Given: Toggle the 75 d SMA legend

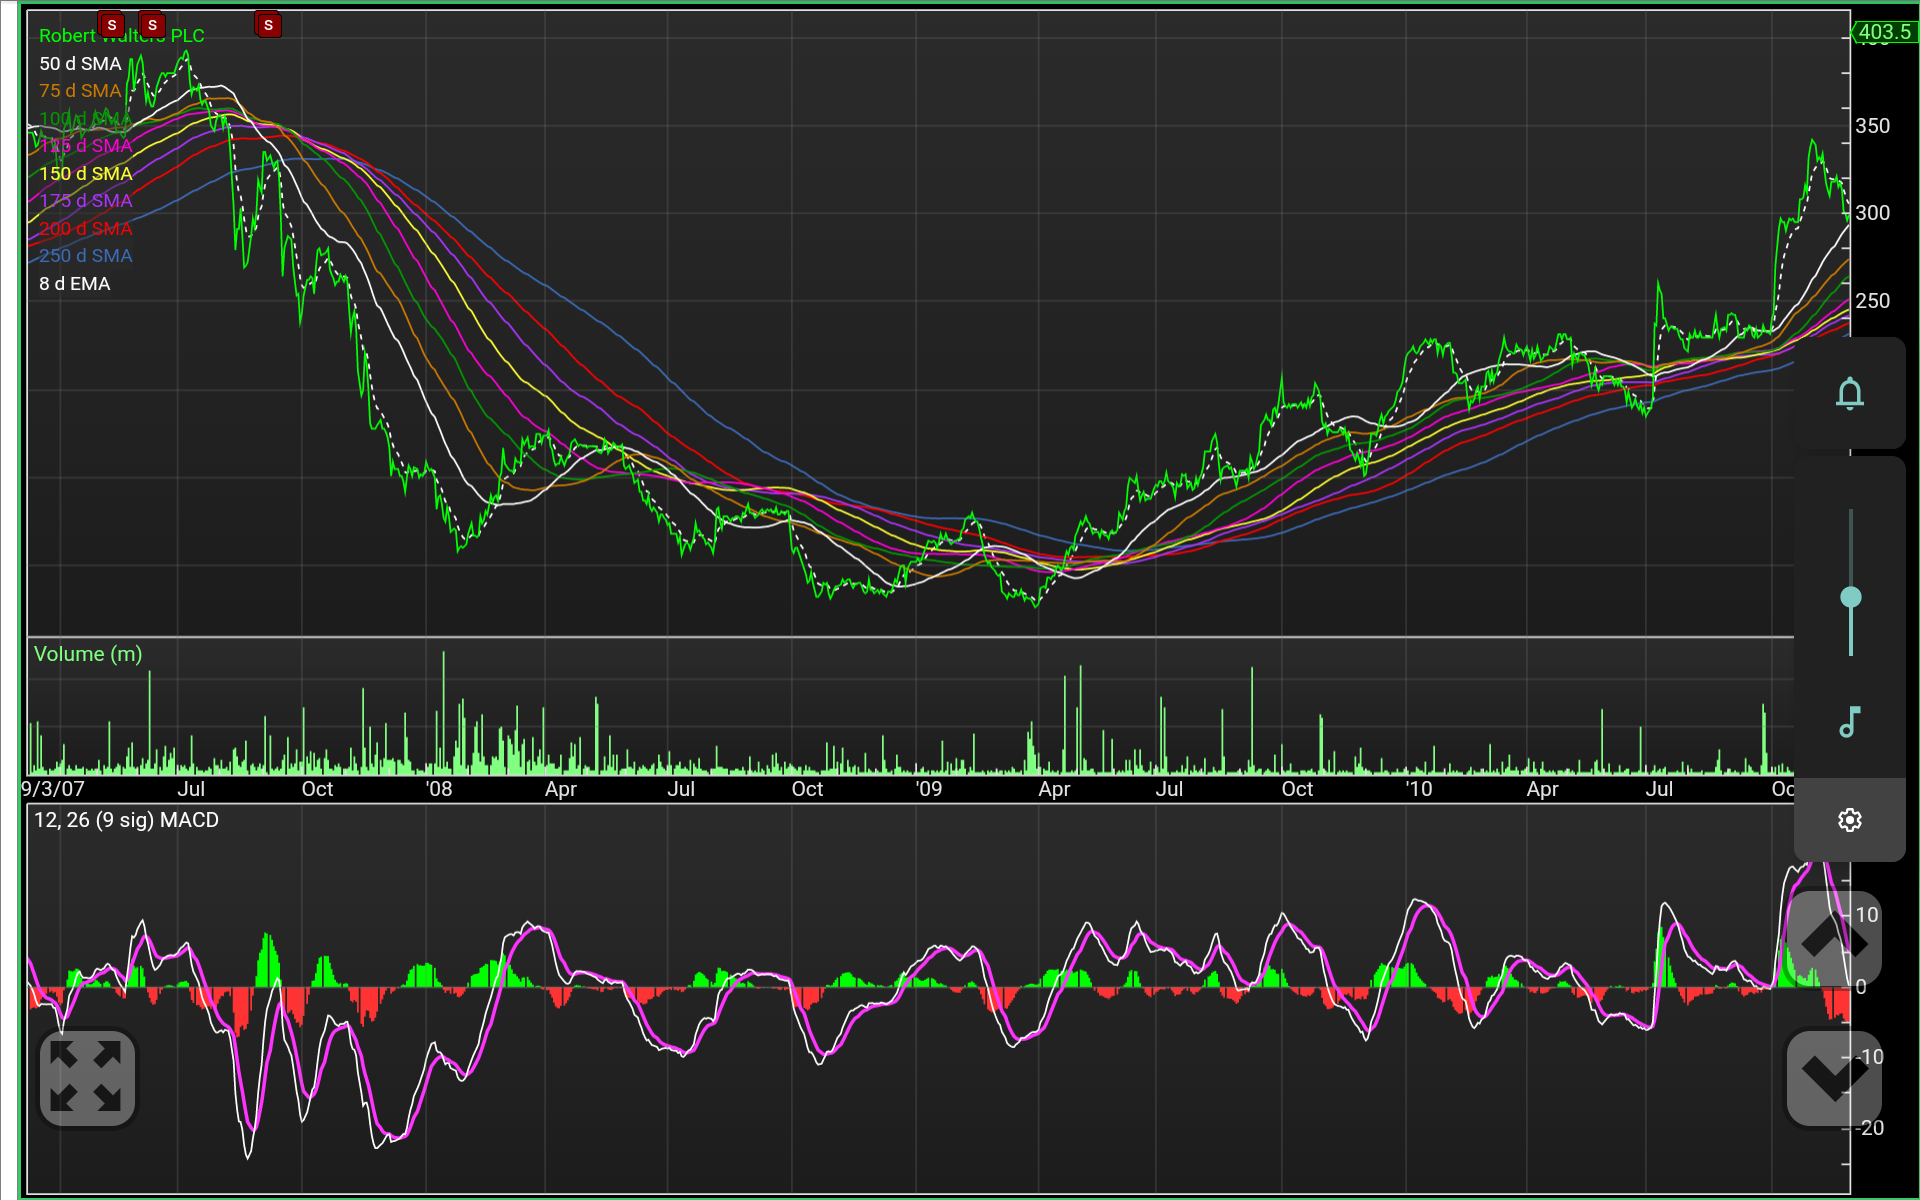Looking at the screenshot, I should tap(80, 91).
